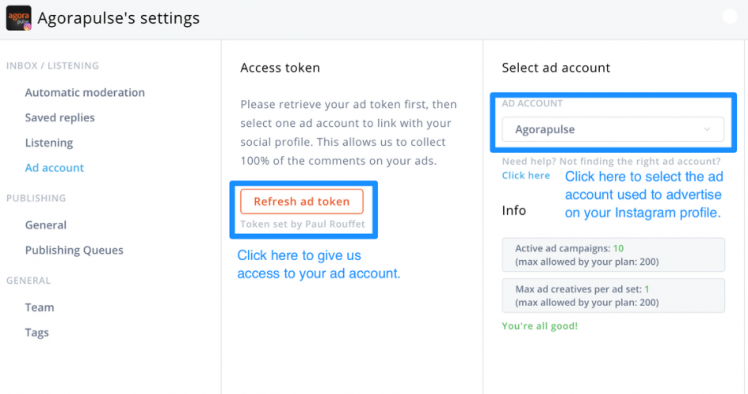
Task: Open Team settings
Action: click(x=40, y=308)
